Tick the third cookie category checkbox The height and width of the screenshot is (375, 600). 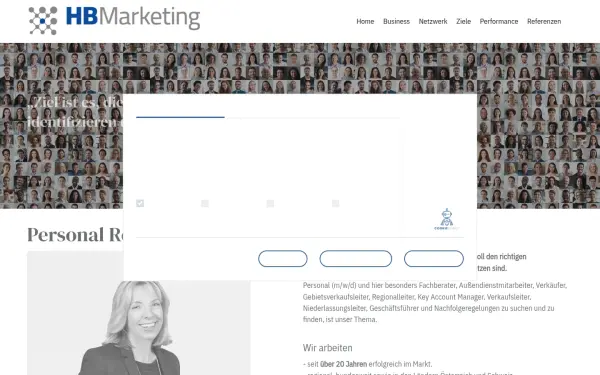click(x=270, y=203)
